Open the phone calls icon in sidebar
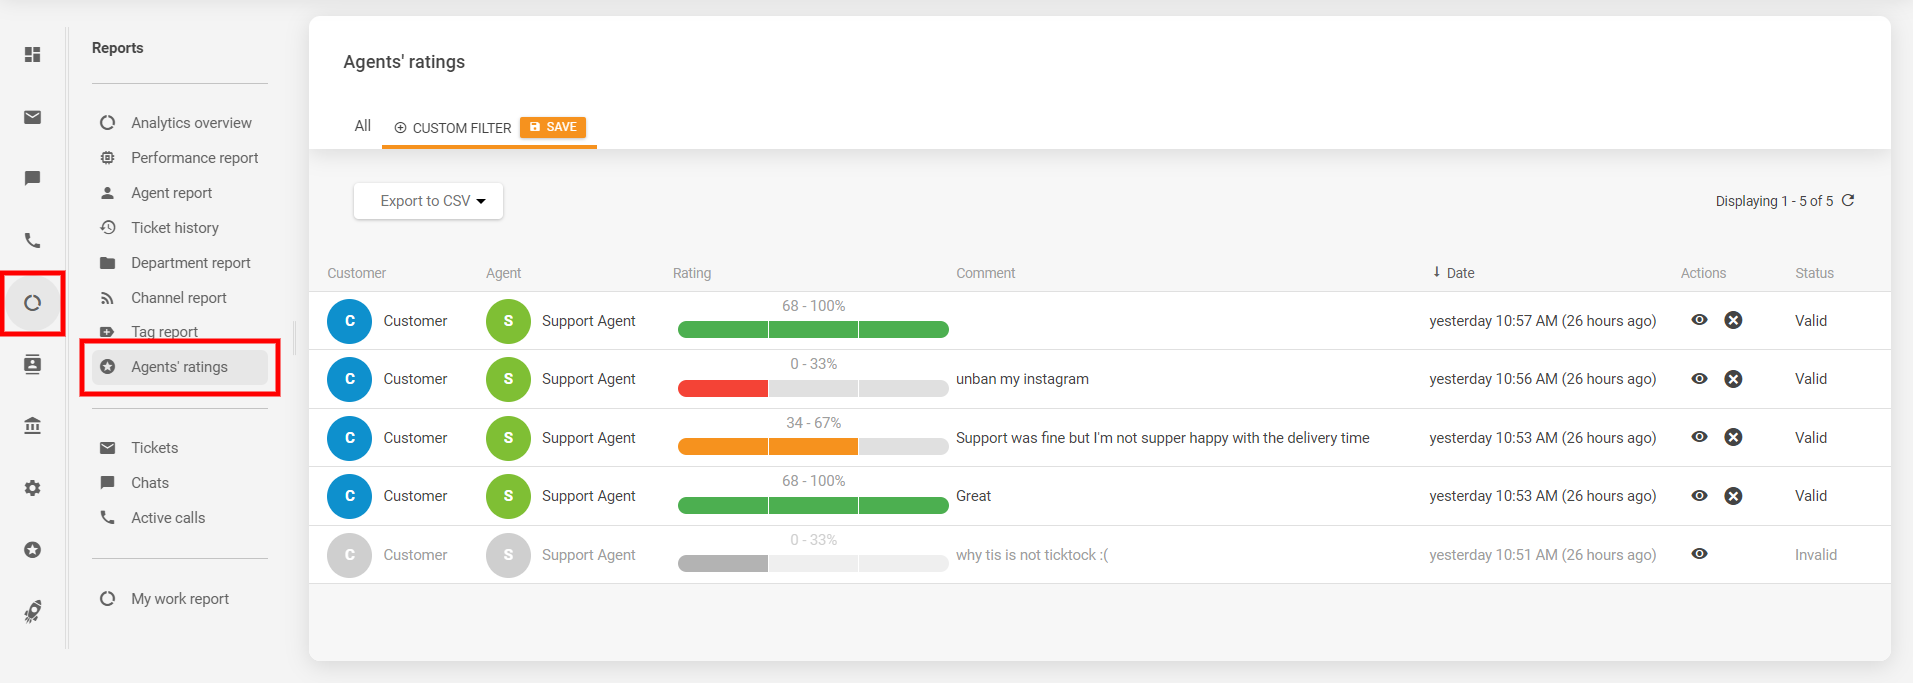The height and width of the screenshot is (683, 1913). [x=33, y=240]
